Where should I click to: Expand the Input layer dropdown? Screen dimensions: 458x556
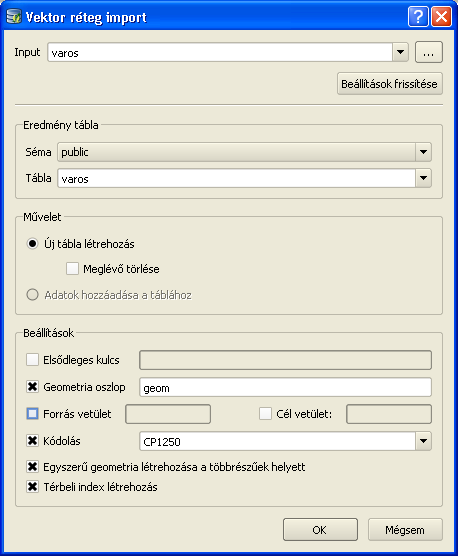[x=401, y=52]
